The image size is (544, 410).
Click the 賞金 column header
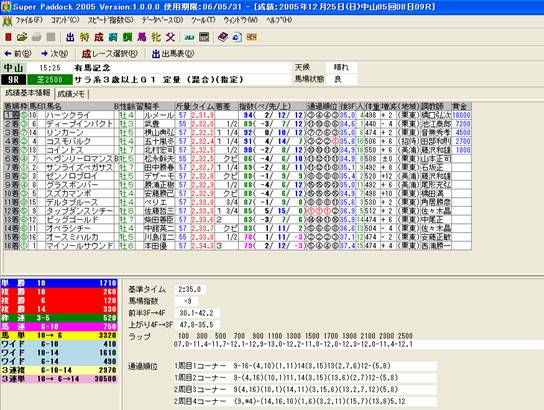461,106
